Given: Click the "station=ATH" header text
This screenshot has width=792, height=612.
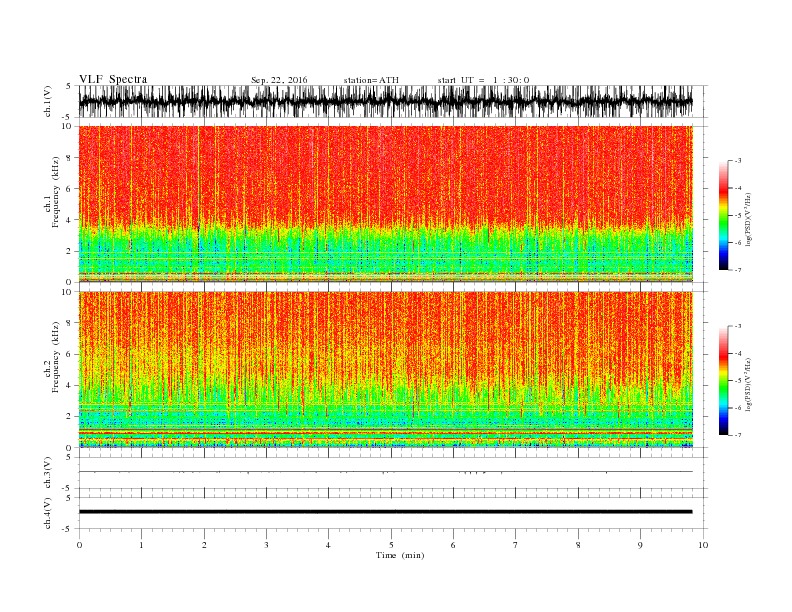Looking at the screenshot, I should pyautogui.click(x=371, y=80).
